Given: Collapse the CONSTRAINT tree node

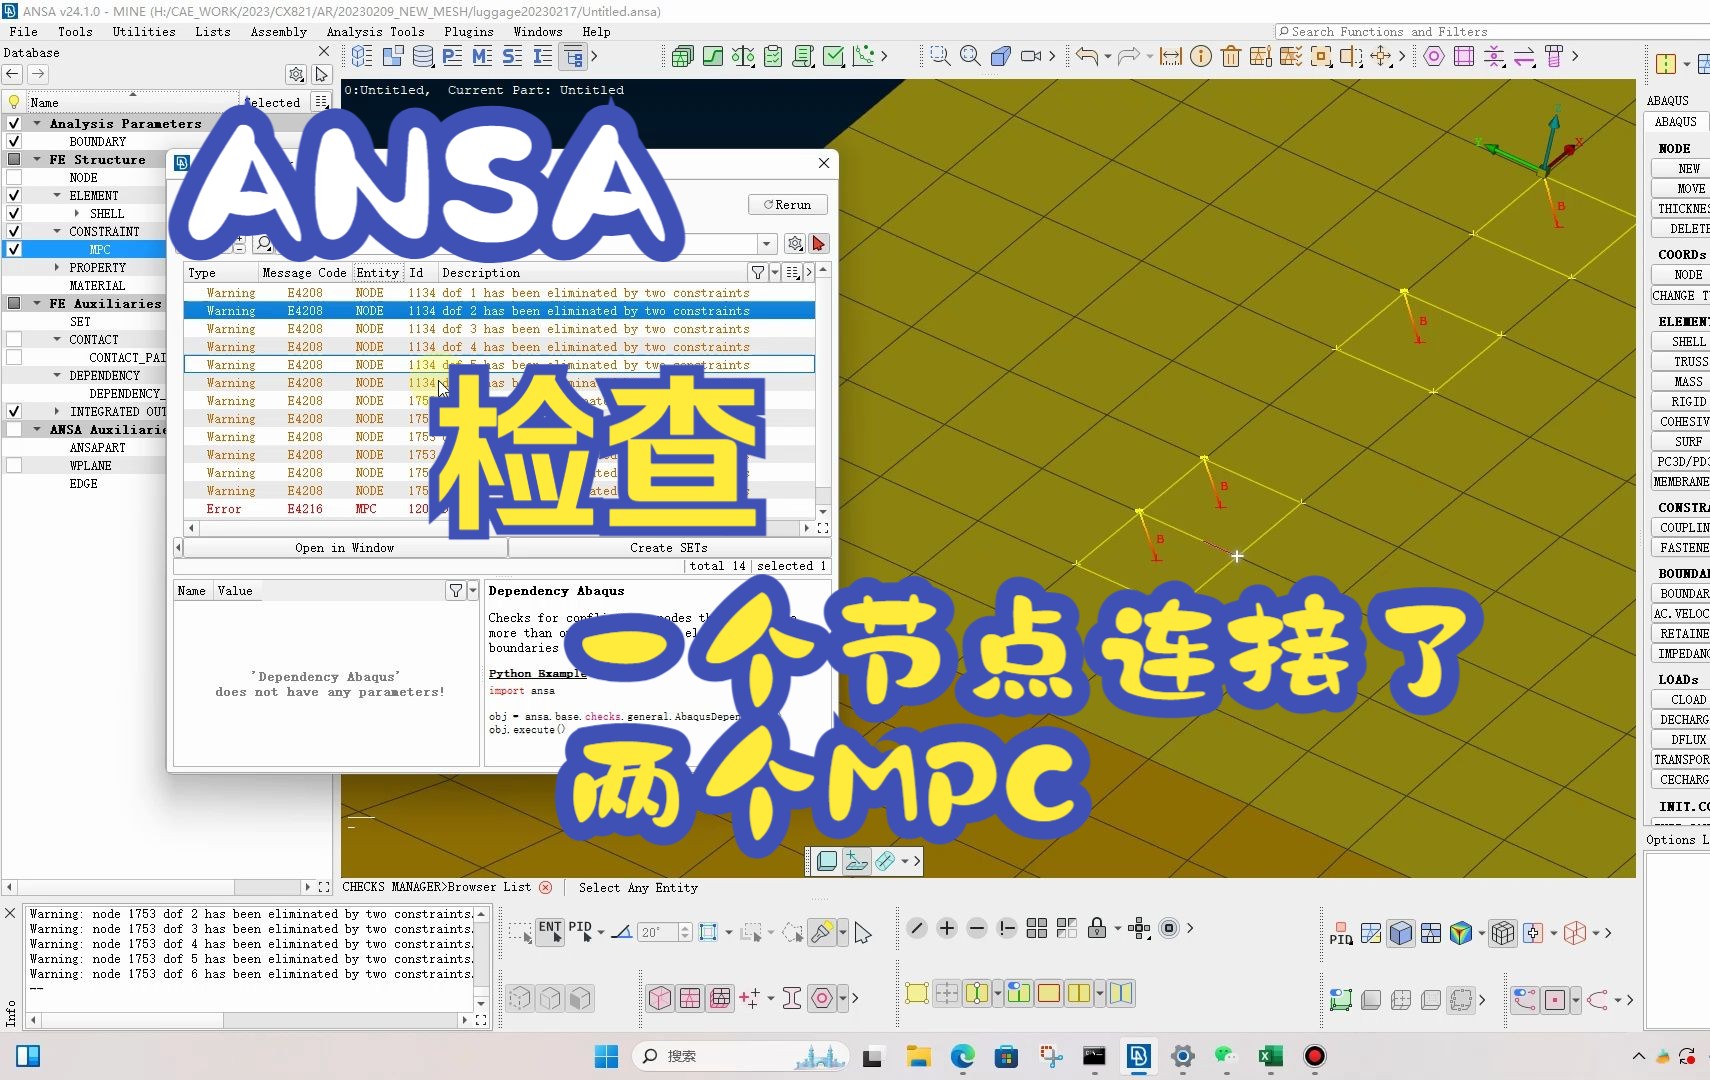Looking at the screenshot, I should click(x=57, y=232).
